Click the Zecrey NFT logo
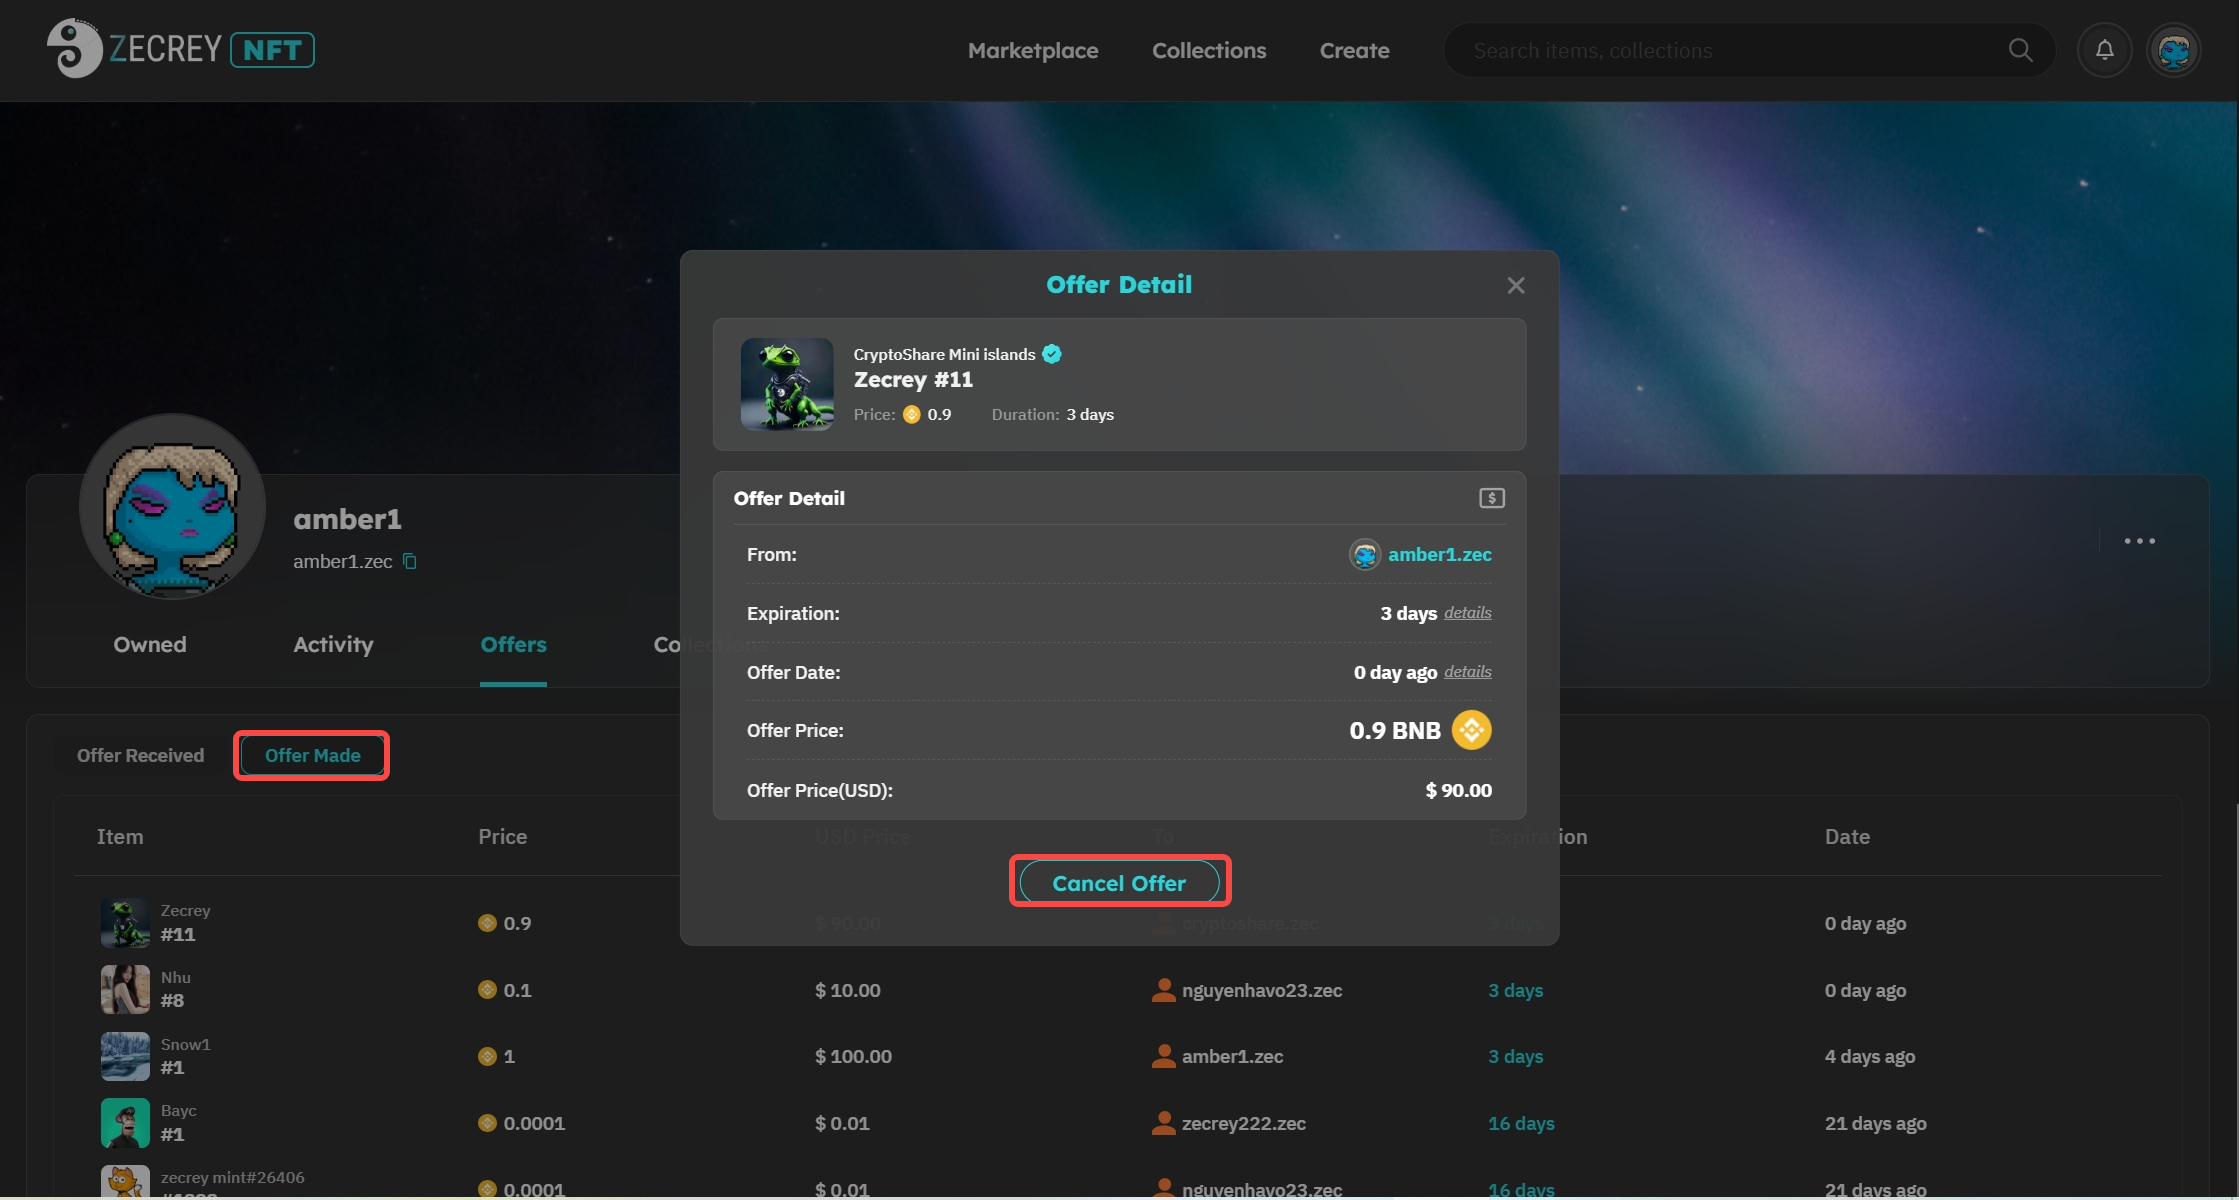Screen dimensions: 2239x1200 tap(180, 49)
